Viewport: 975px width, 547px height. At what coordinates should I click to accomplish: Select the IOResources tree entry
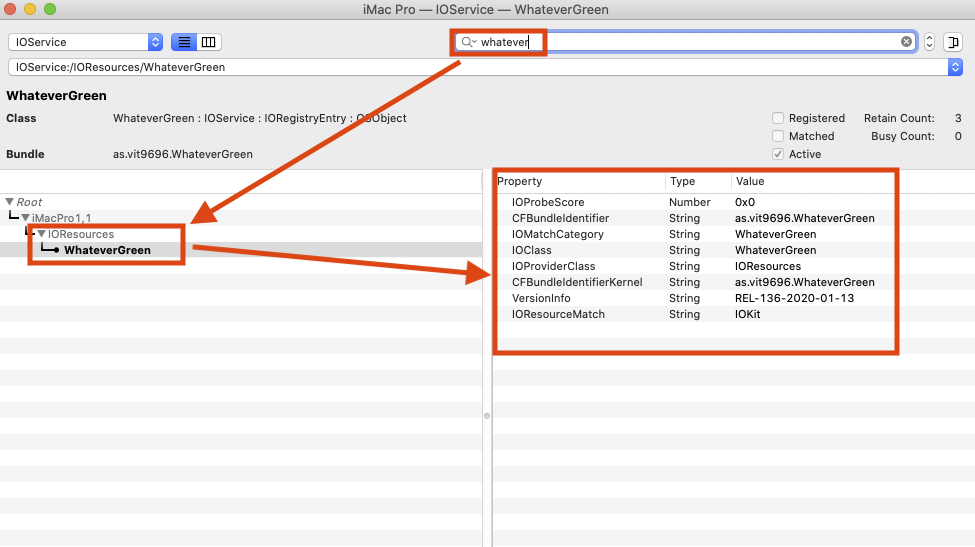coord(81,234)
